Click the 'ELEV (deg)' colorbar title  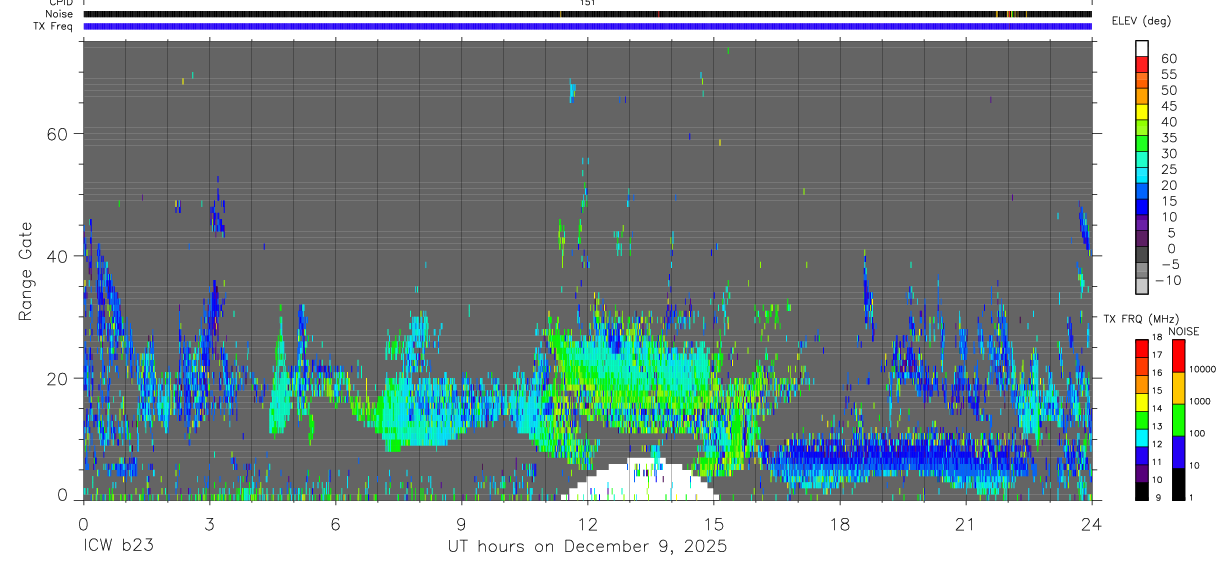coord(1141,21)
